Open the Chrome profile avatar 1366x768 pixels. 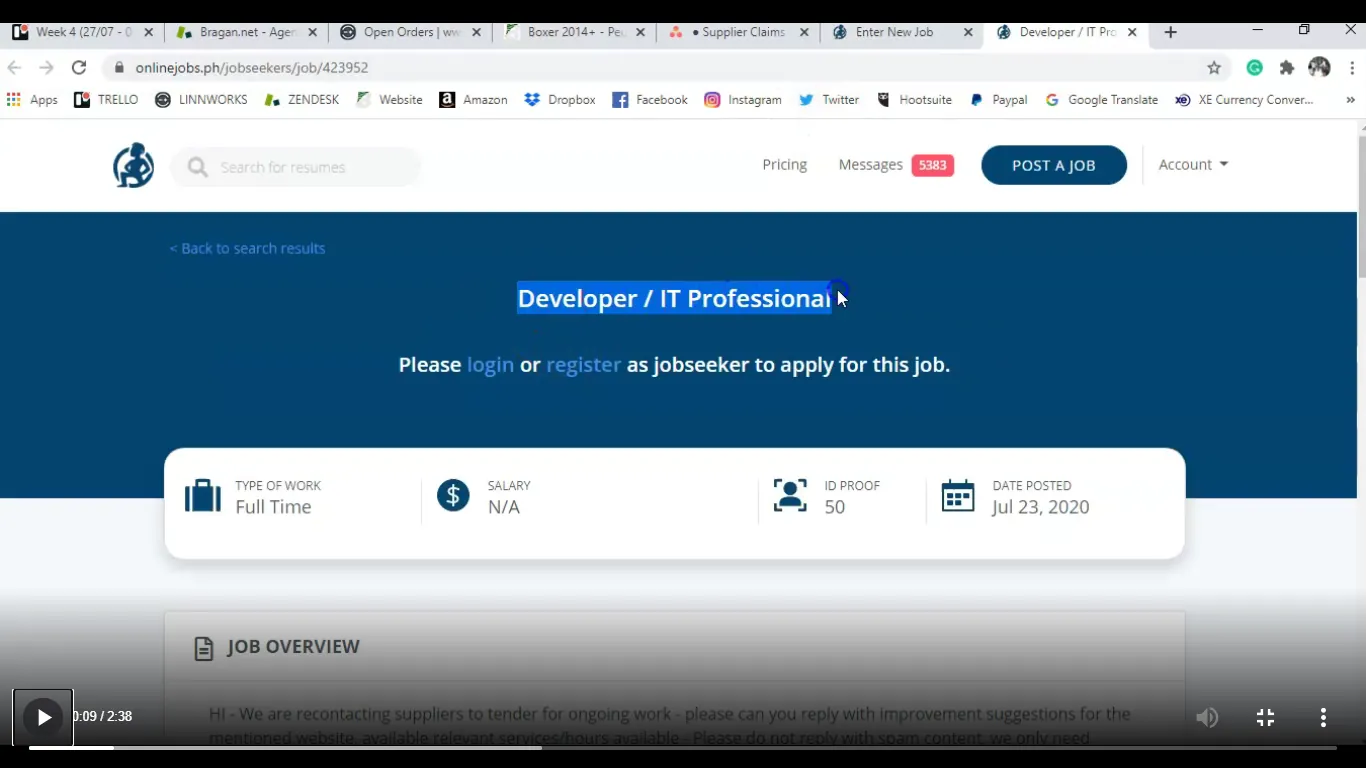pos(1319,67)
